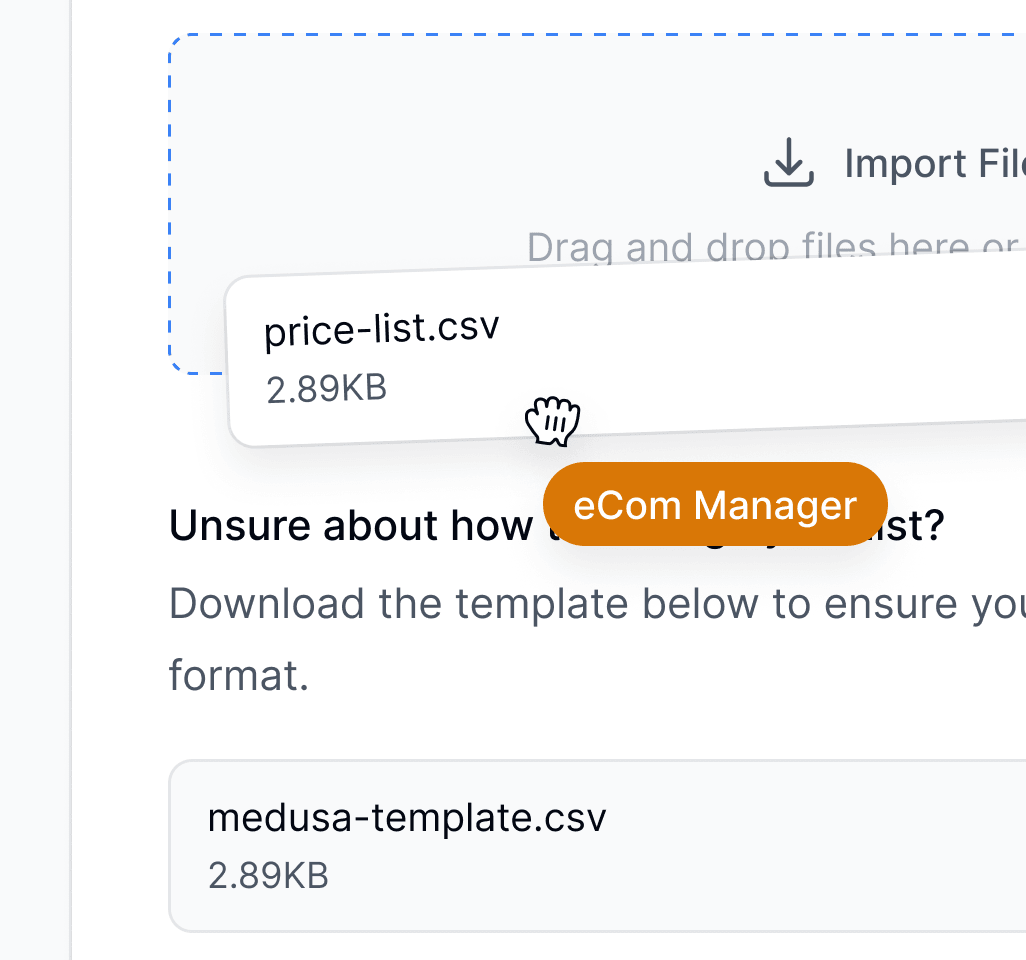The image size is (1026, 960).
Task: Click the 2.89KB size under medusa-template.csv
Action: tap(268, 876)
